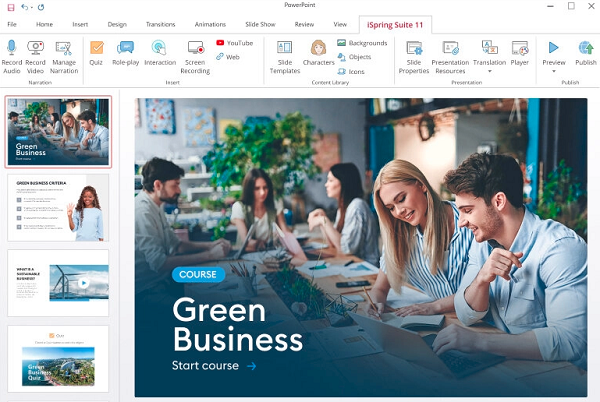
Task: Insert a YouTube video
Action: (x=233, y=43)
